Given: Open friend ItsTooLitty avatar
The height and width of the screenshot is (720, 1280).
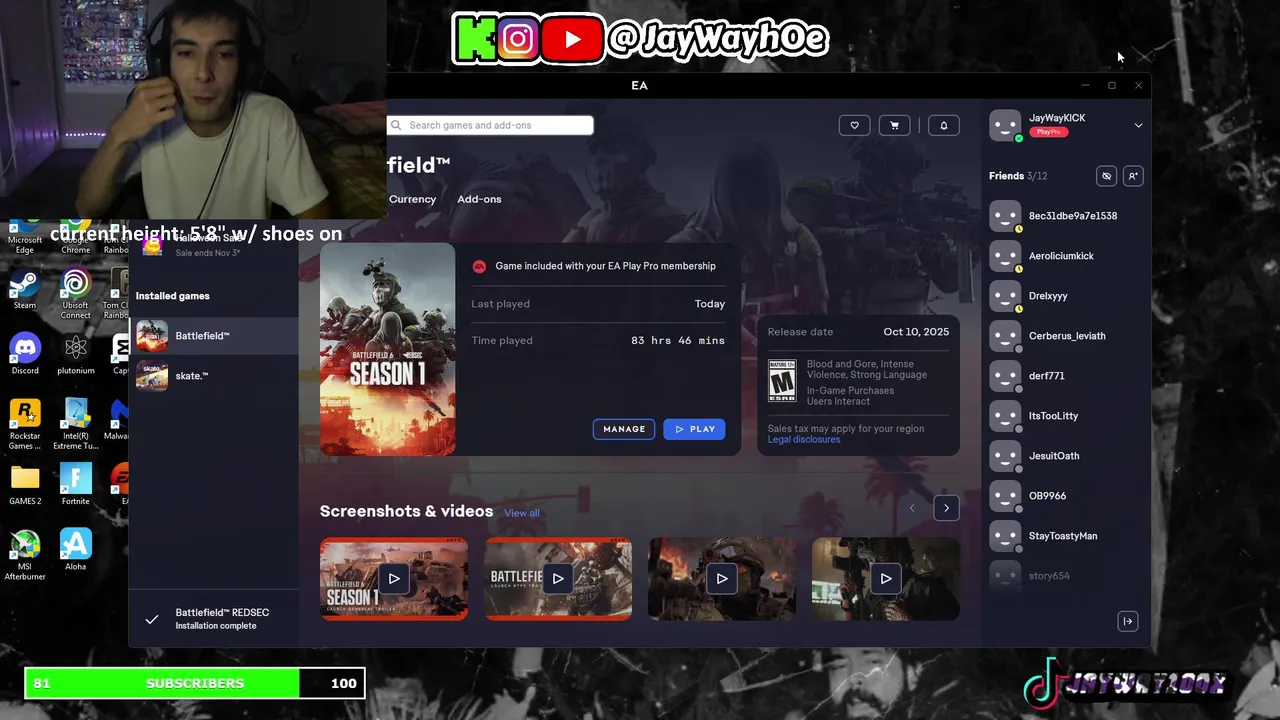Looking at the screenshot, I should pyautogui.click(x=1005, y=416).
